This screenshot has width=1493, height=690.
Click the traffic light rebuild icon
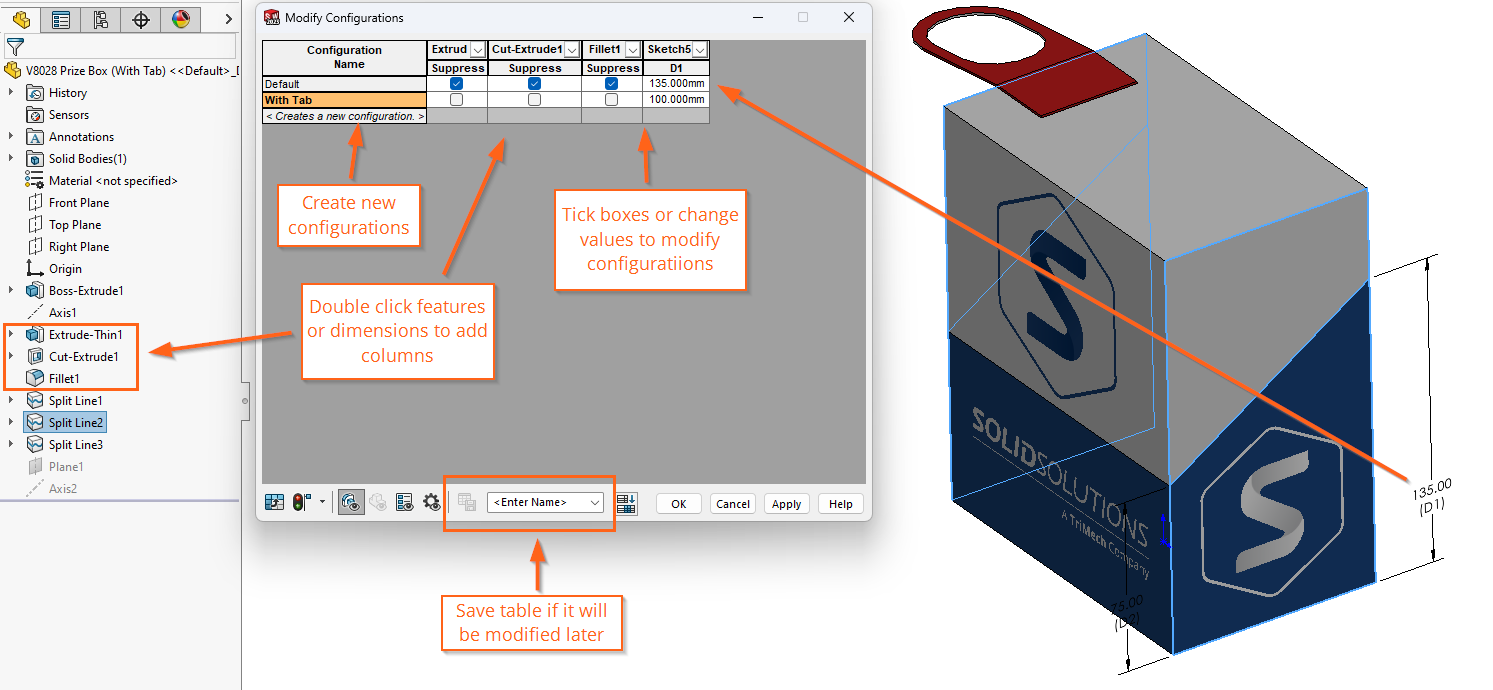tap(297, 501)
